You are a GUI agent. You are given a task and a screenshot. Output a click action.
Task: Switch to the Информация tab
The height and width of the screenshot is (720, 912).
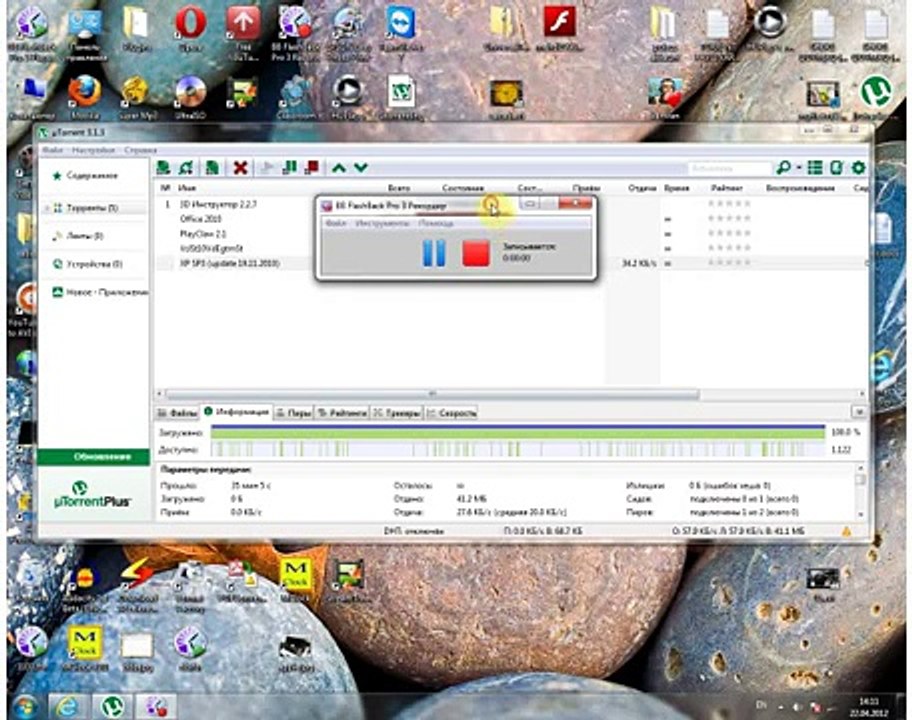click(237, 412)
